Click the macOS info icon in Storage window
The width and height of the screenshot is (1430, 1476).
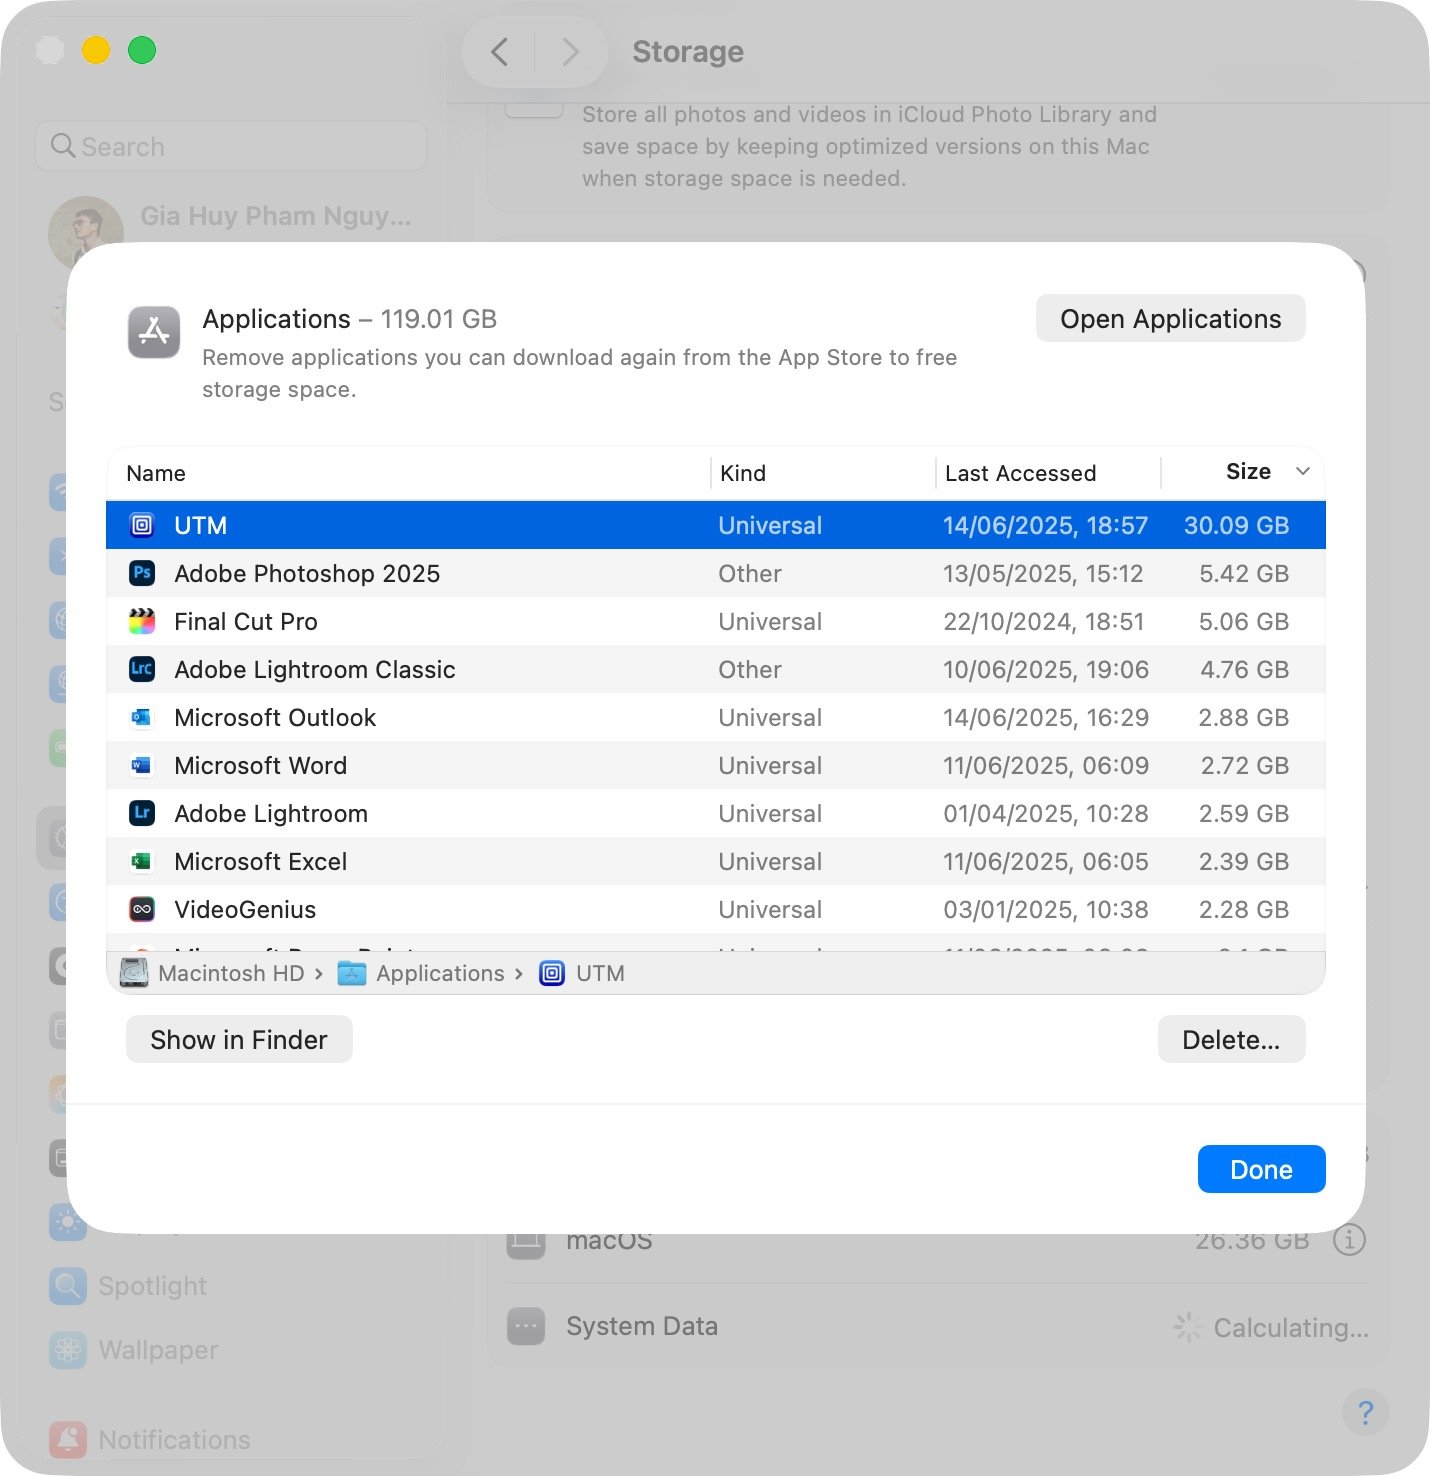(1349, 1240)
